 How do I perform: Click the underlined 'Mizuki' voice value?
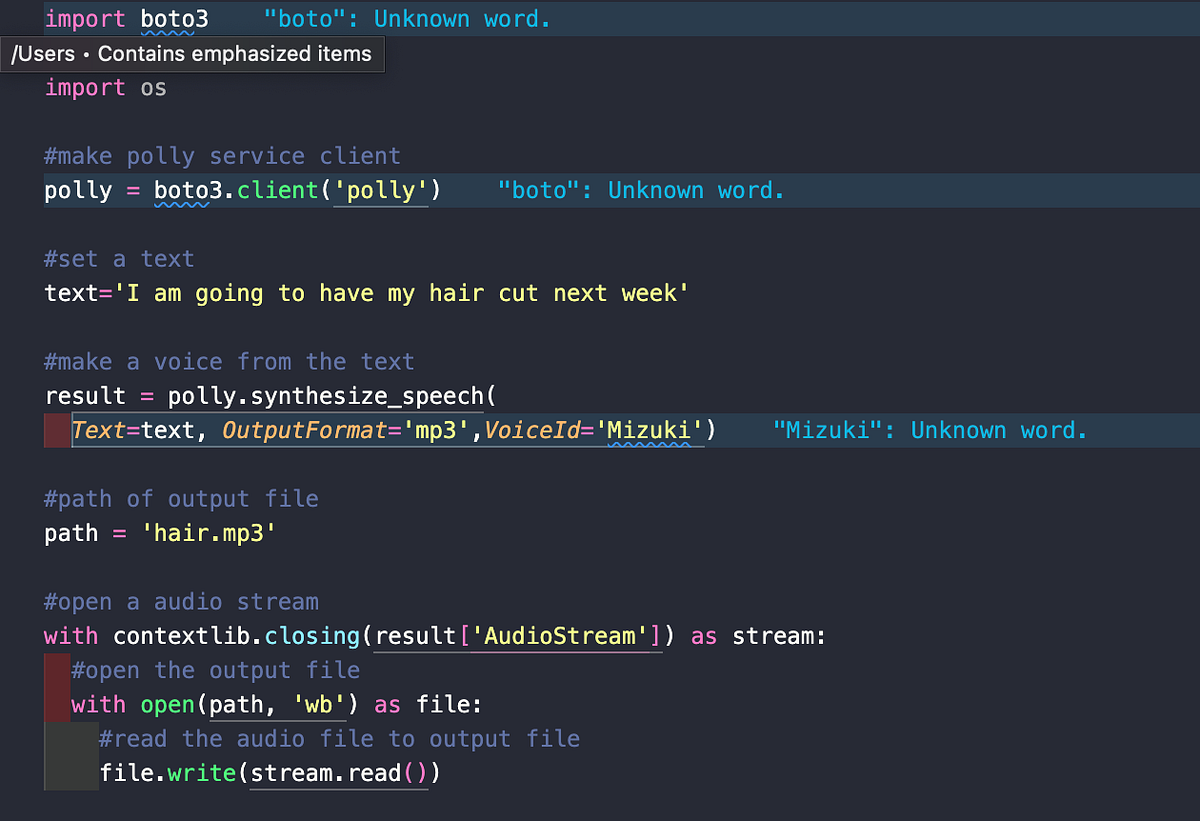[650, 430]
